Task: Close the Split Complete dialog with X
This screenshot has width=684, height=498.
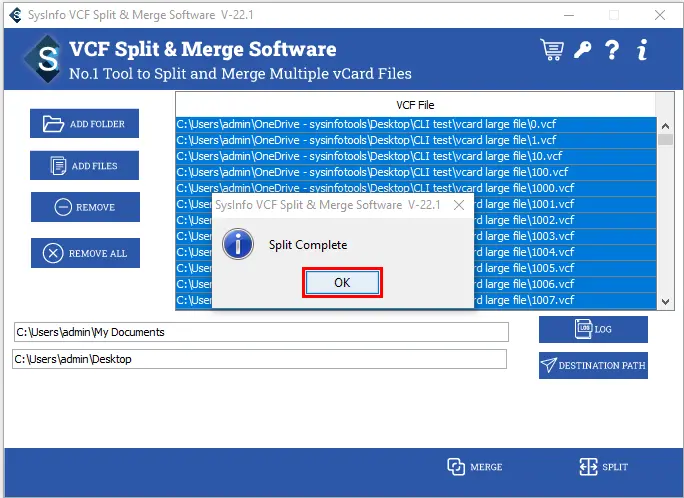Action: (458, 205)
